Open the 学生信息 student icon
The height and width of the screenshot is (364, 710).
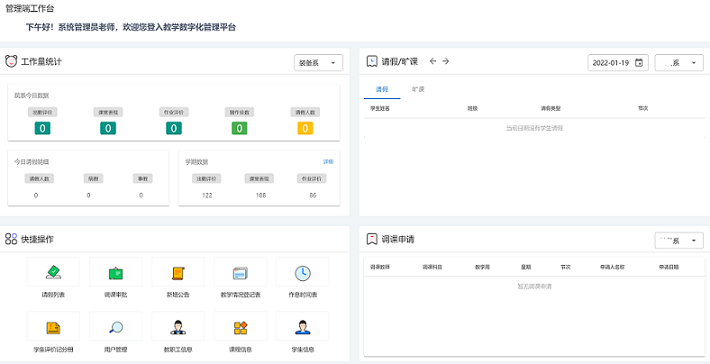(x=302, y=327)
